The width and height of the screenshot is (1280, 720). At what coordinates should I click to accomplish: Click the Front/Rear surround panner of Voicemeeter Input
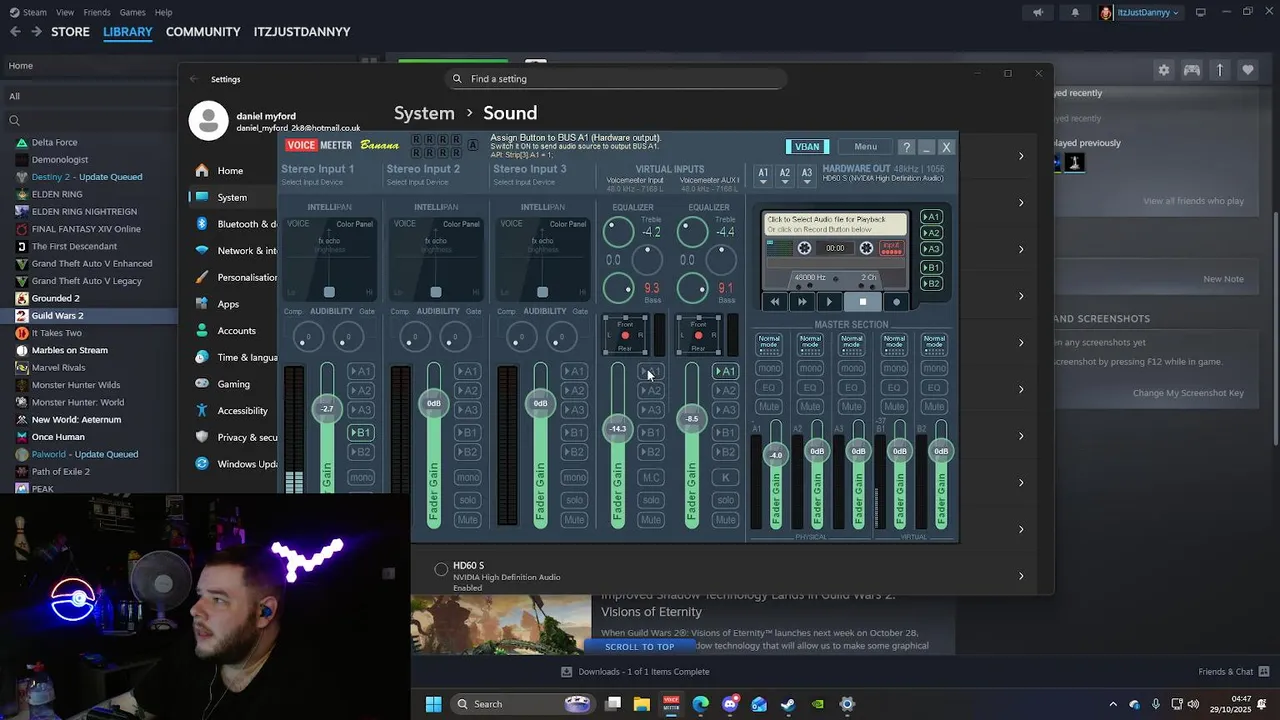(625, 335)
